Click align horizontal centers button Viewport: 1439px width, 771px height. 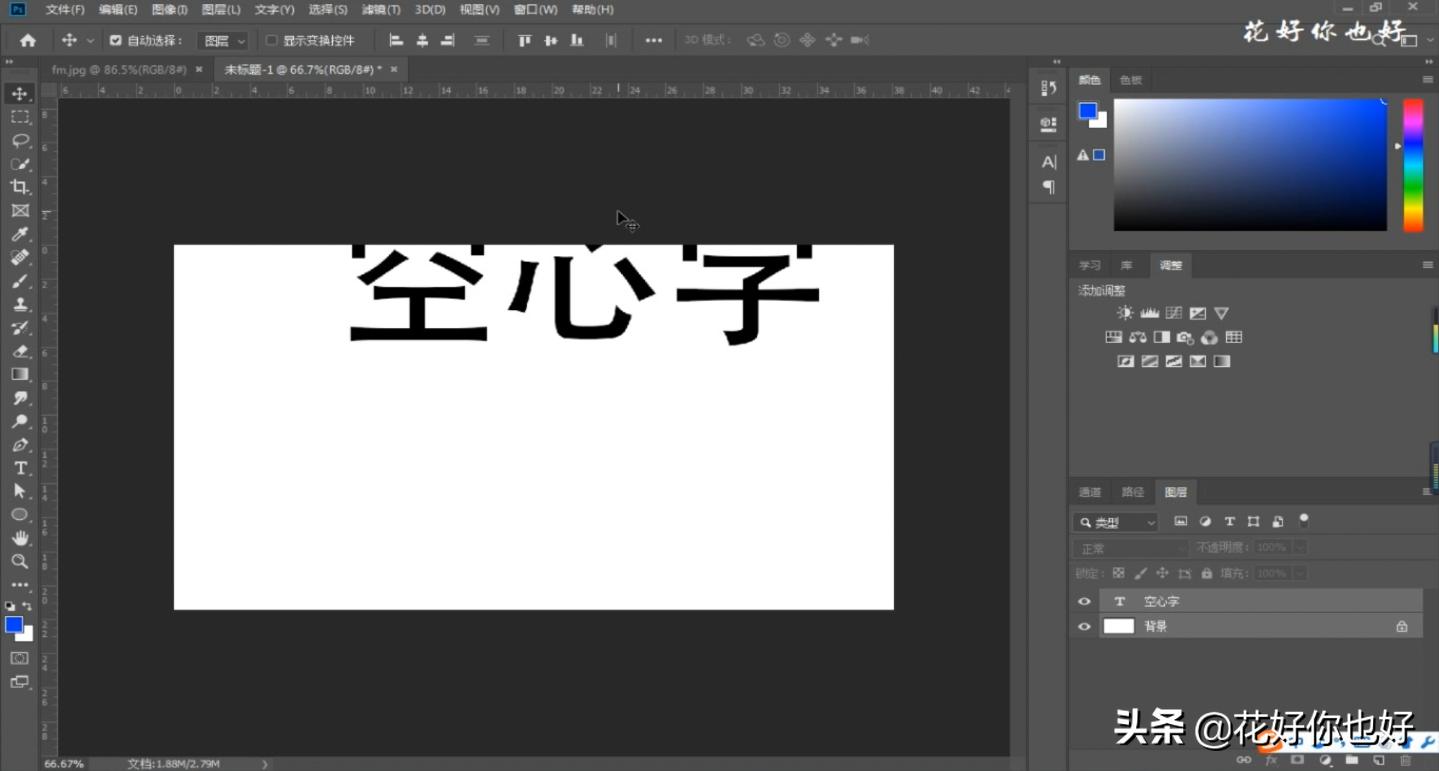point(422,39)
